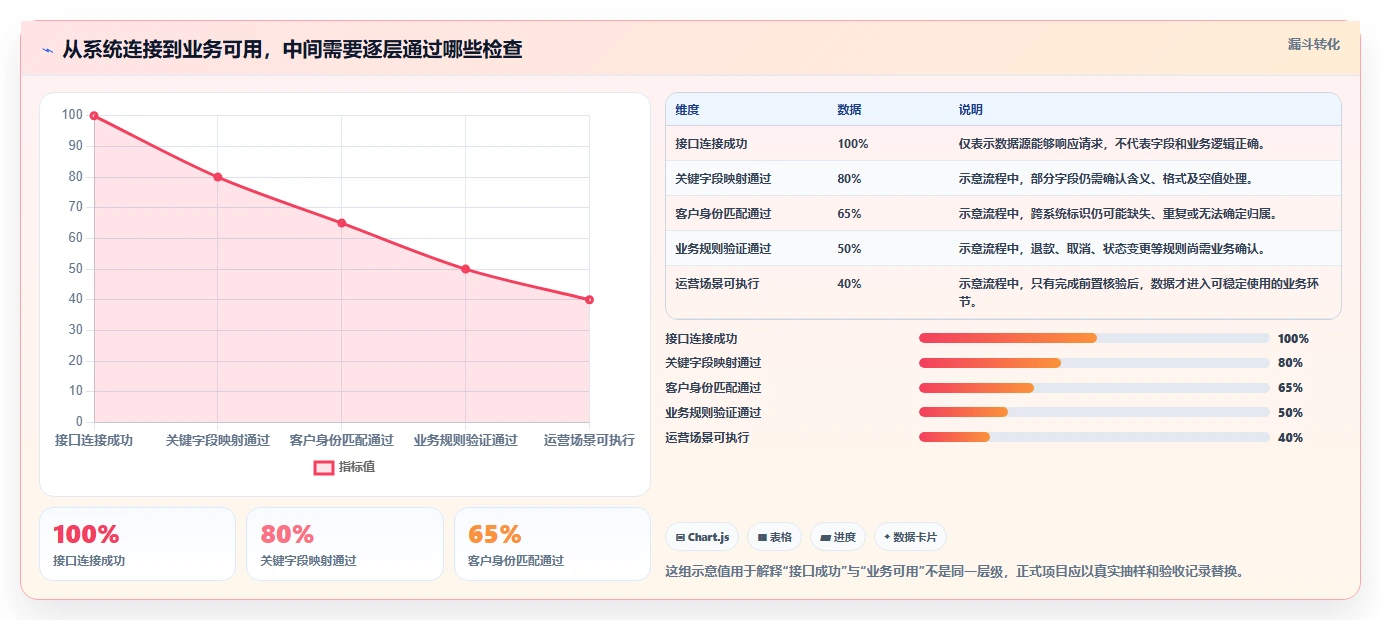1381x620 pixels.
Task: Click the 业务规则验证通过 progress bar
Action: point(1094,412)
